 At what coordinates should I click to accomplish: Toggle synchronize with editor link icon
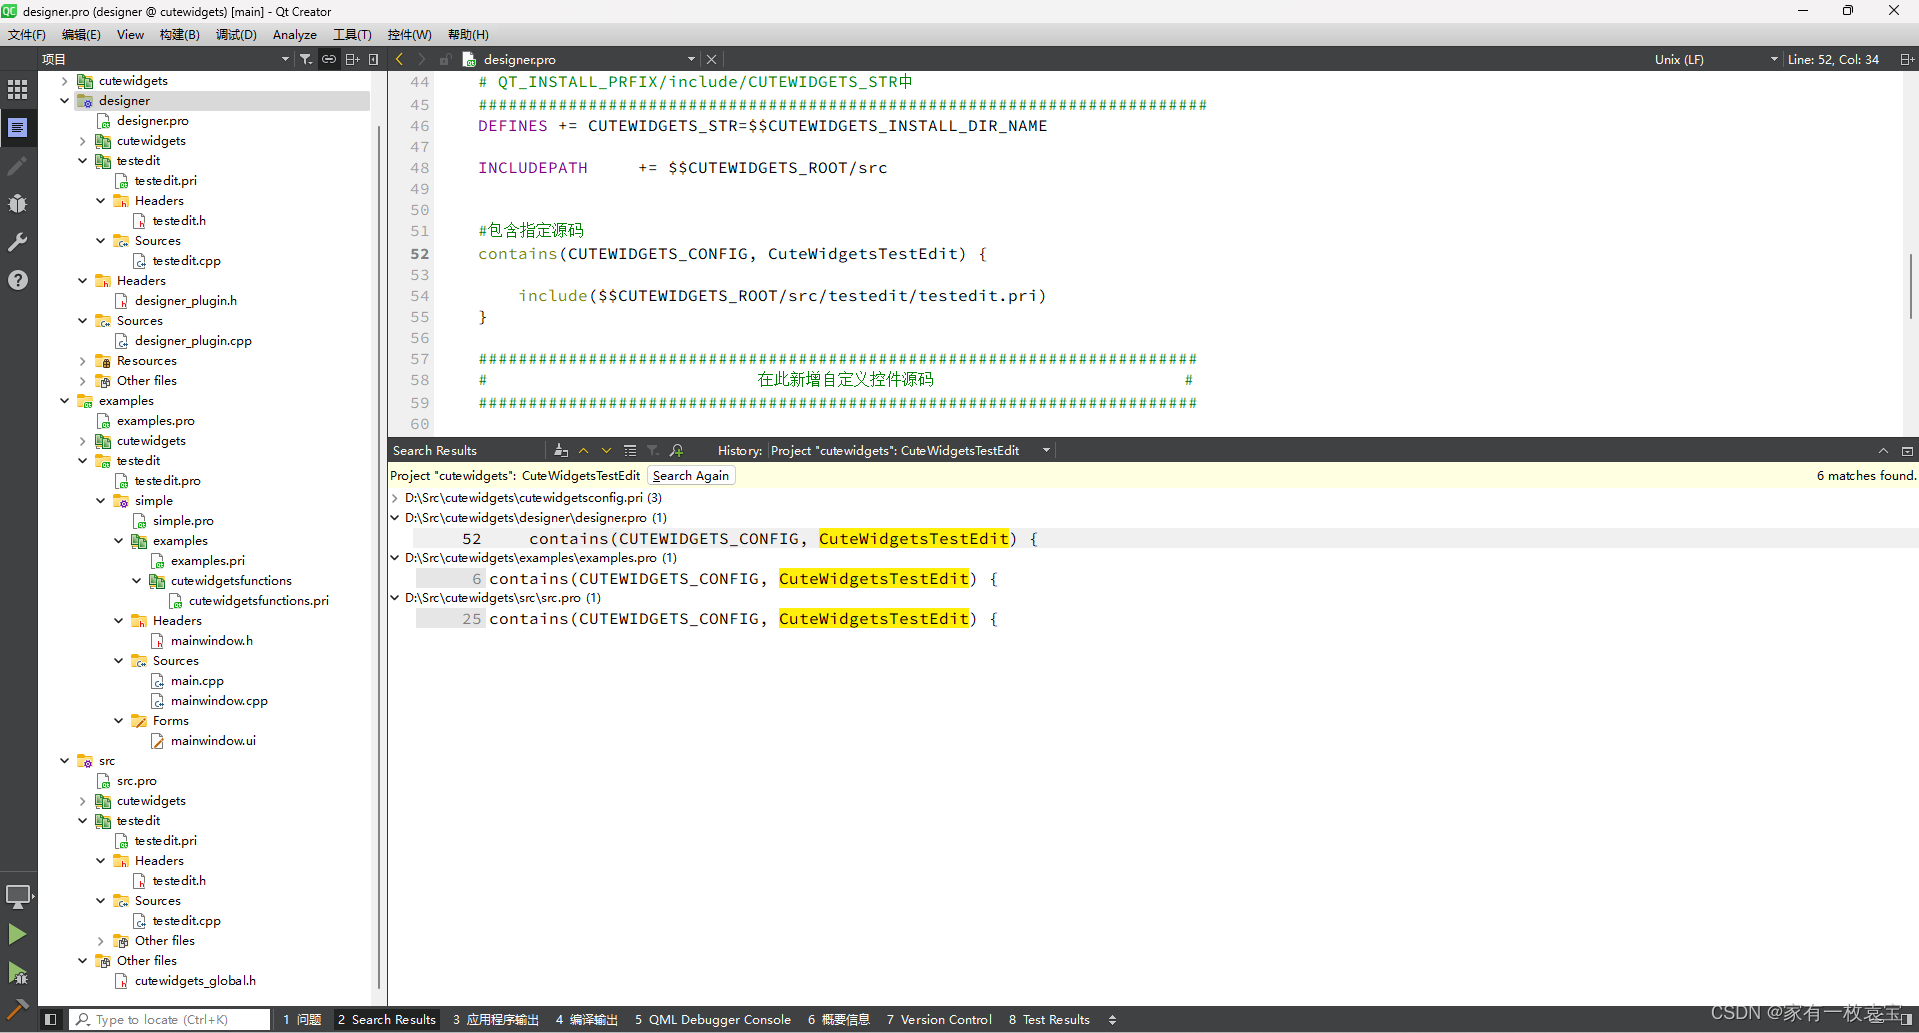(x=329, y=59)
